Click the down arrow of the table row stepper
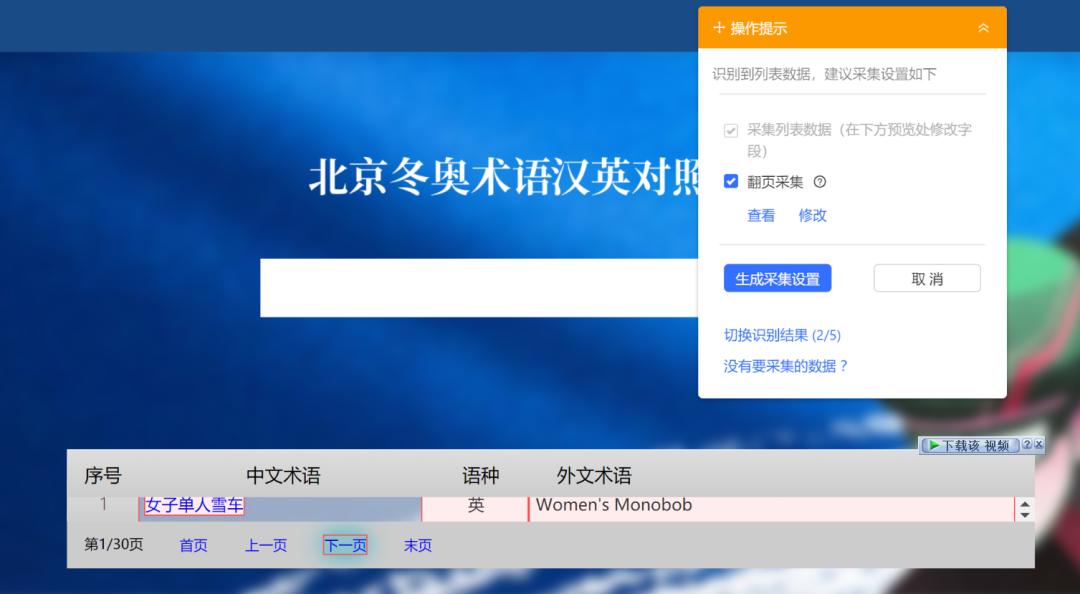The height and width of the screenshot is (594, 1080). pos(1025,514)
